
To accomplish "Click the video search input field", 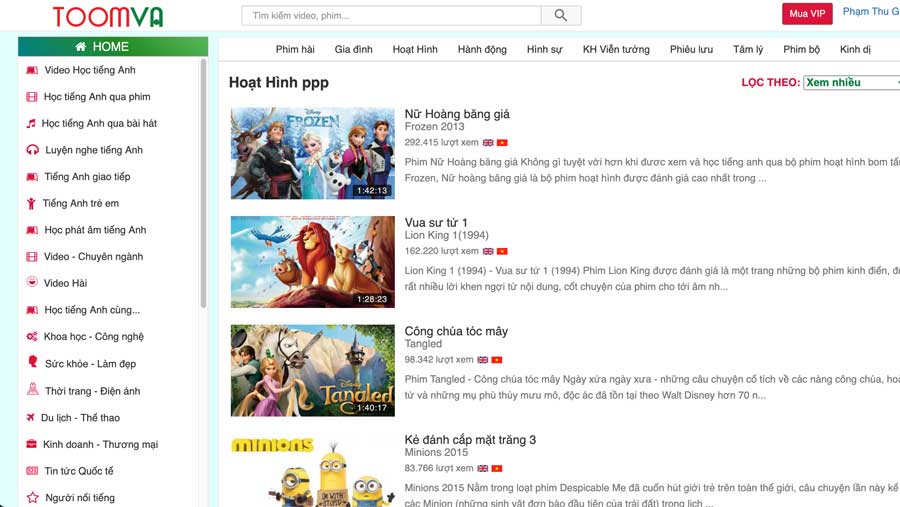I will click(x=391, y=16).
